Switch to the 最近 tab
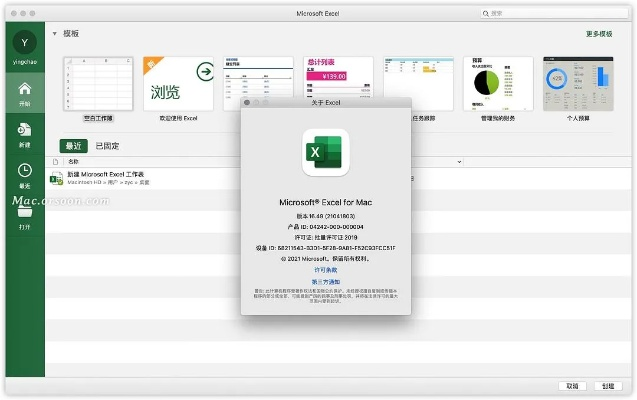The width and height of the screenshot is (637, 400). pos(74,146)
